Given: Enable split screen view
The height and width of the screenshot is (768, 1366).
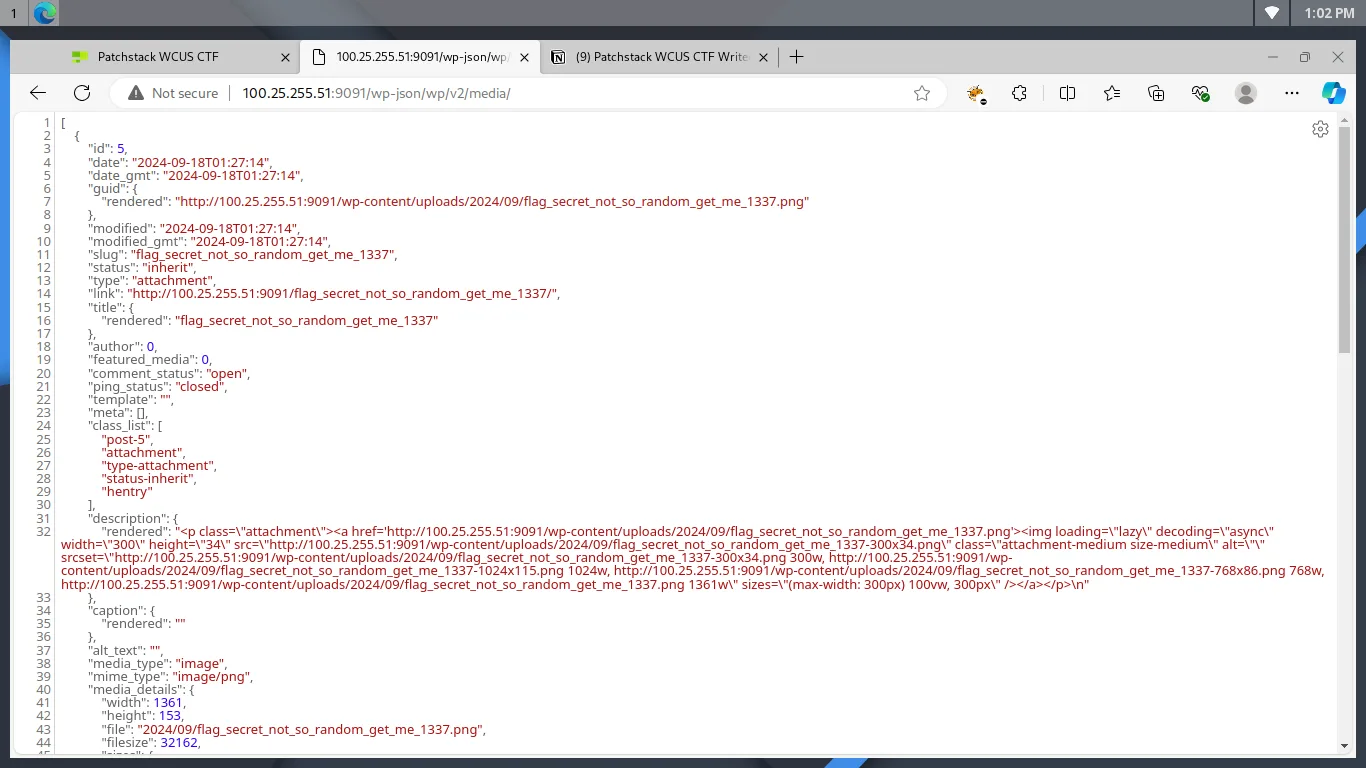Looking at the screenshot, I should tap(1067, 93).
